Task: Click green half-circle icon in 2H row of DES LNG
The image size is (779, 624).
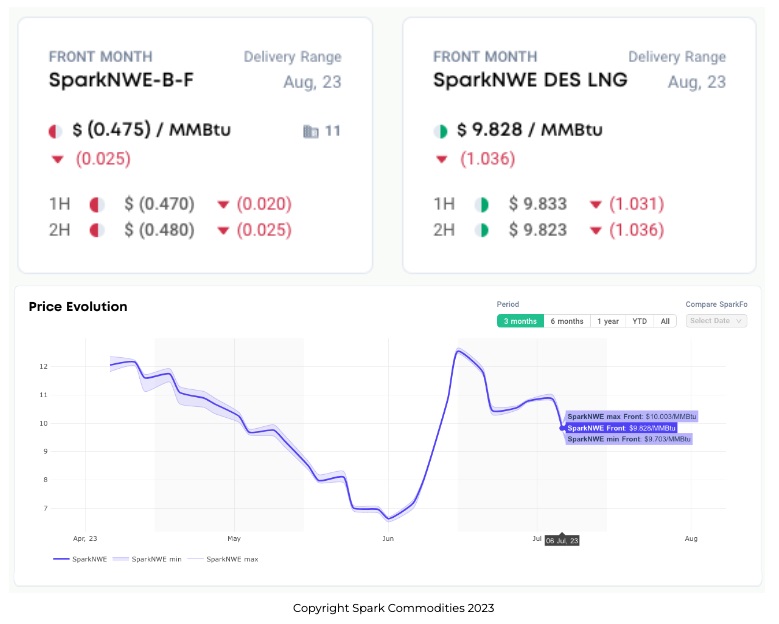Action: 481,231
